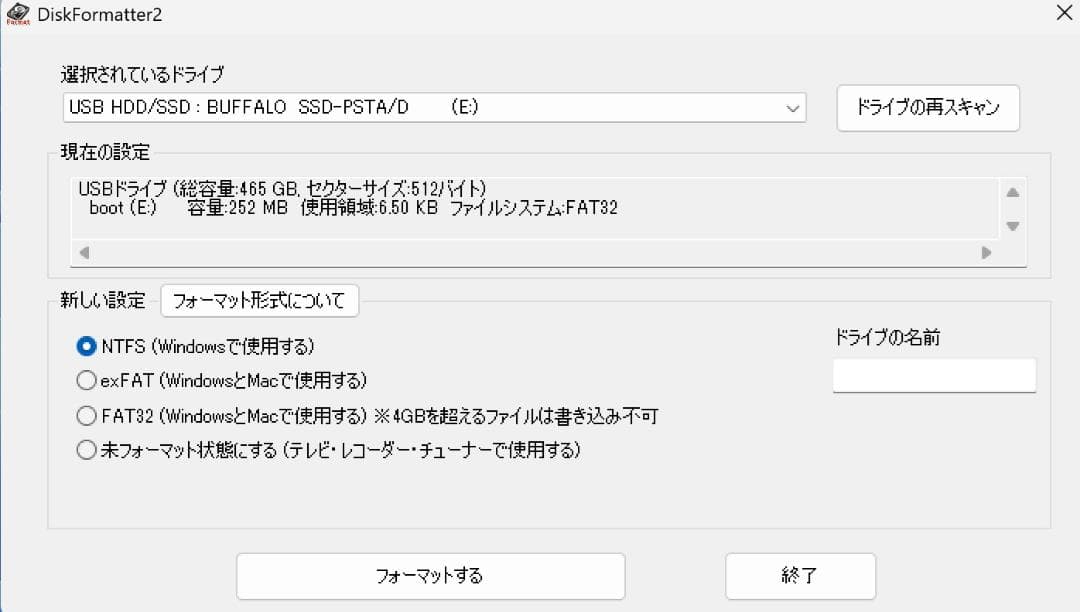Close the DiskFormatter2 window
The height and width of the screenshot is (612, 1080).
1063,12
